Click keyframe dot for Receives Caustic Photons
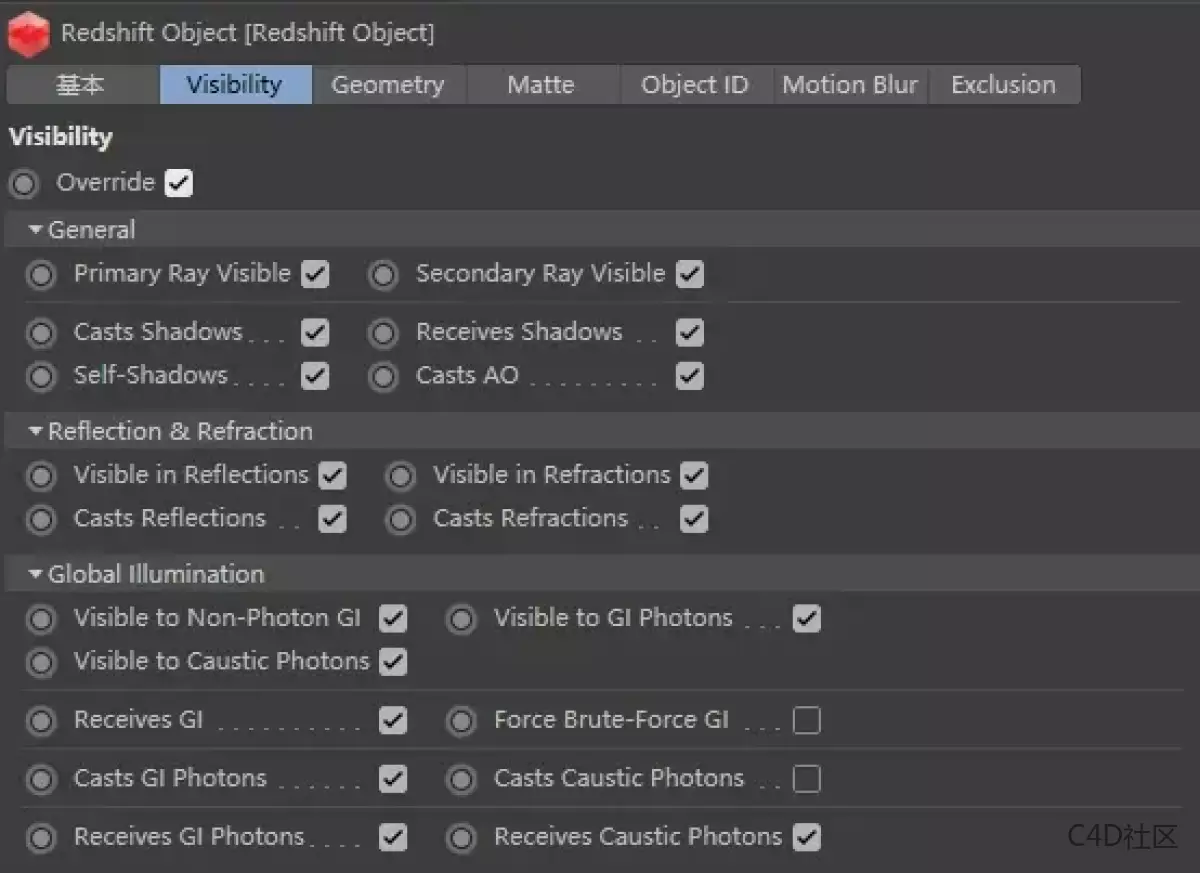This screenshot has width=1200, height=873. [x=461, y=837]
